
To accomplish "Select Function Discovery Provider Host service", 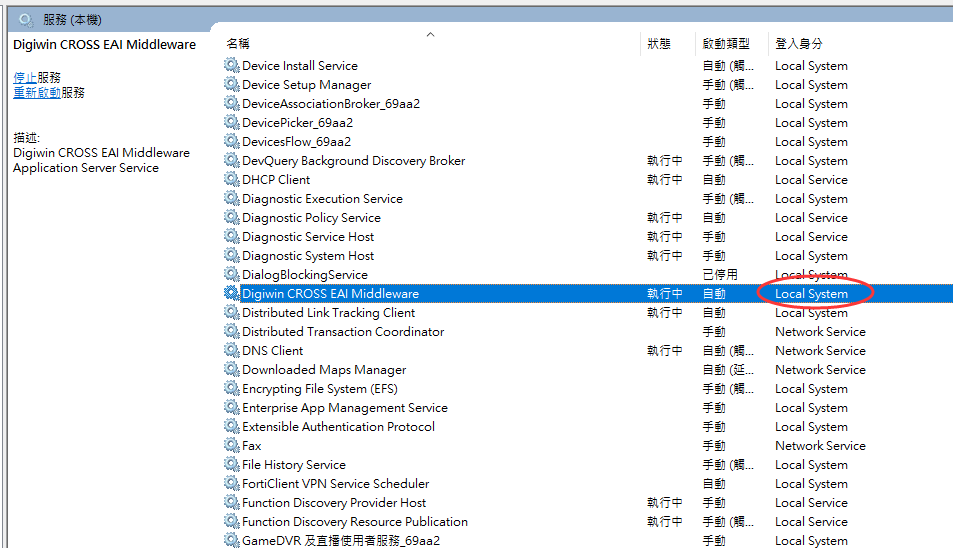I will coord(334,503).
